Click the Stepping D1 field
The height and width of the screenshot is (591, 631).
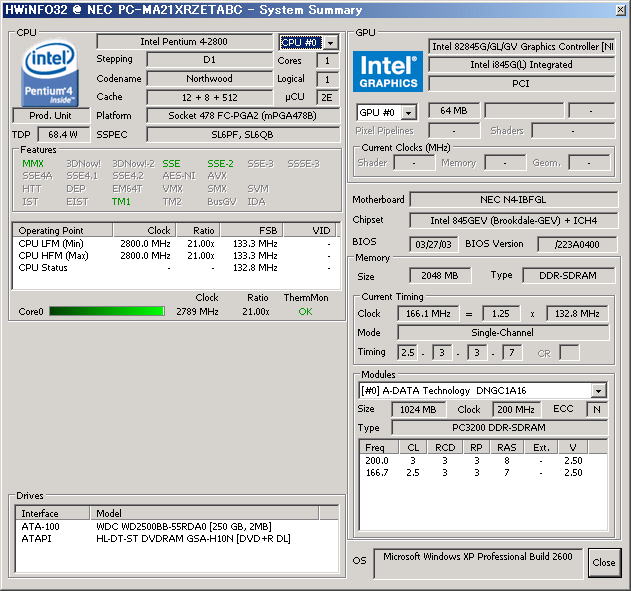coord(209,60)
